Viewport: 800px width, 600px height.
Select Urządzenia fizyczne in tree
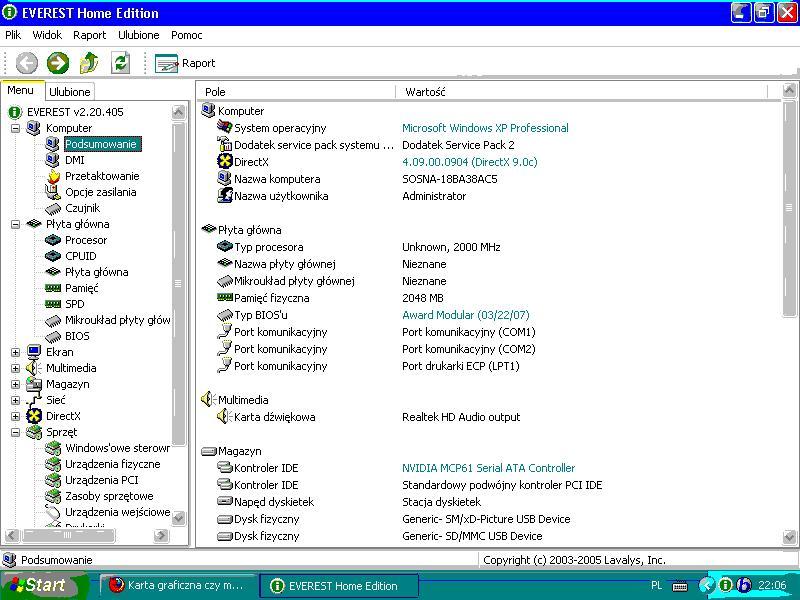(113, 464)
